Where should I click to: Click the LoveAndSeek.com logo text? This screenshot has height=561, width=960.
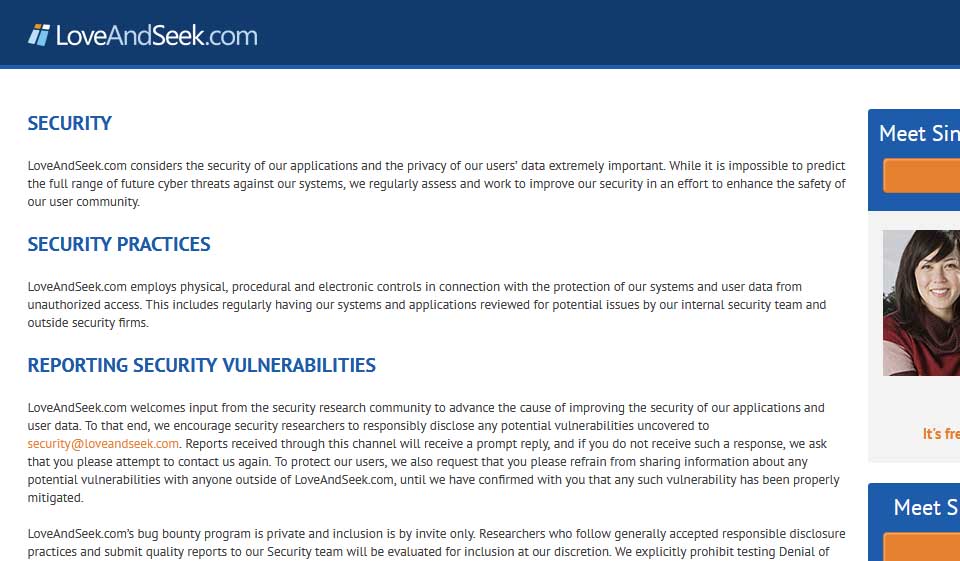click(x=156, y=36)
